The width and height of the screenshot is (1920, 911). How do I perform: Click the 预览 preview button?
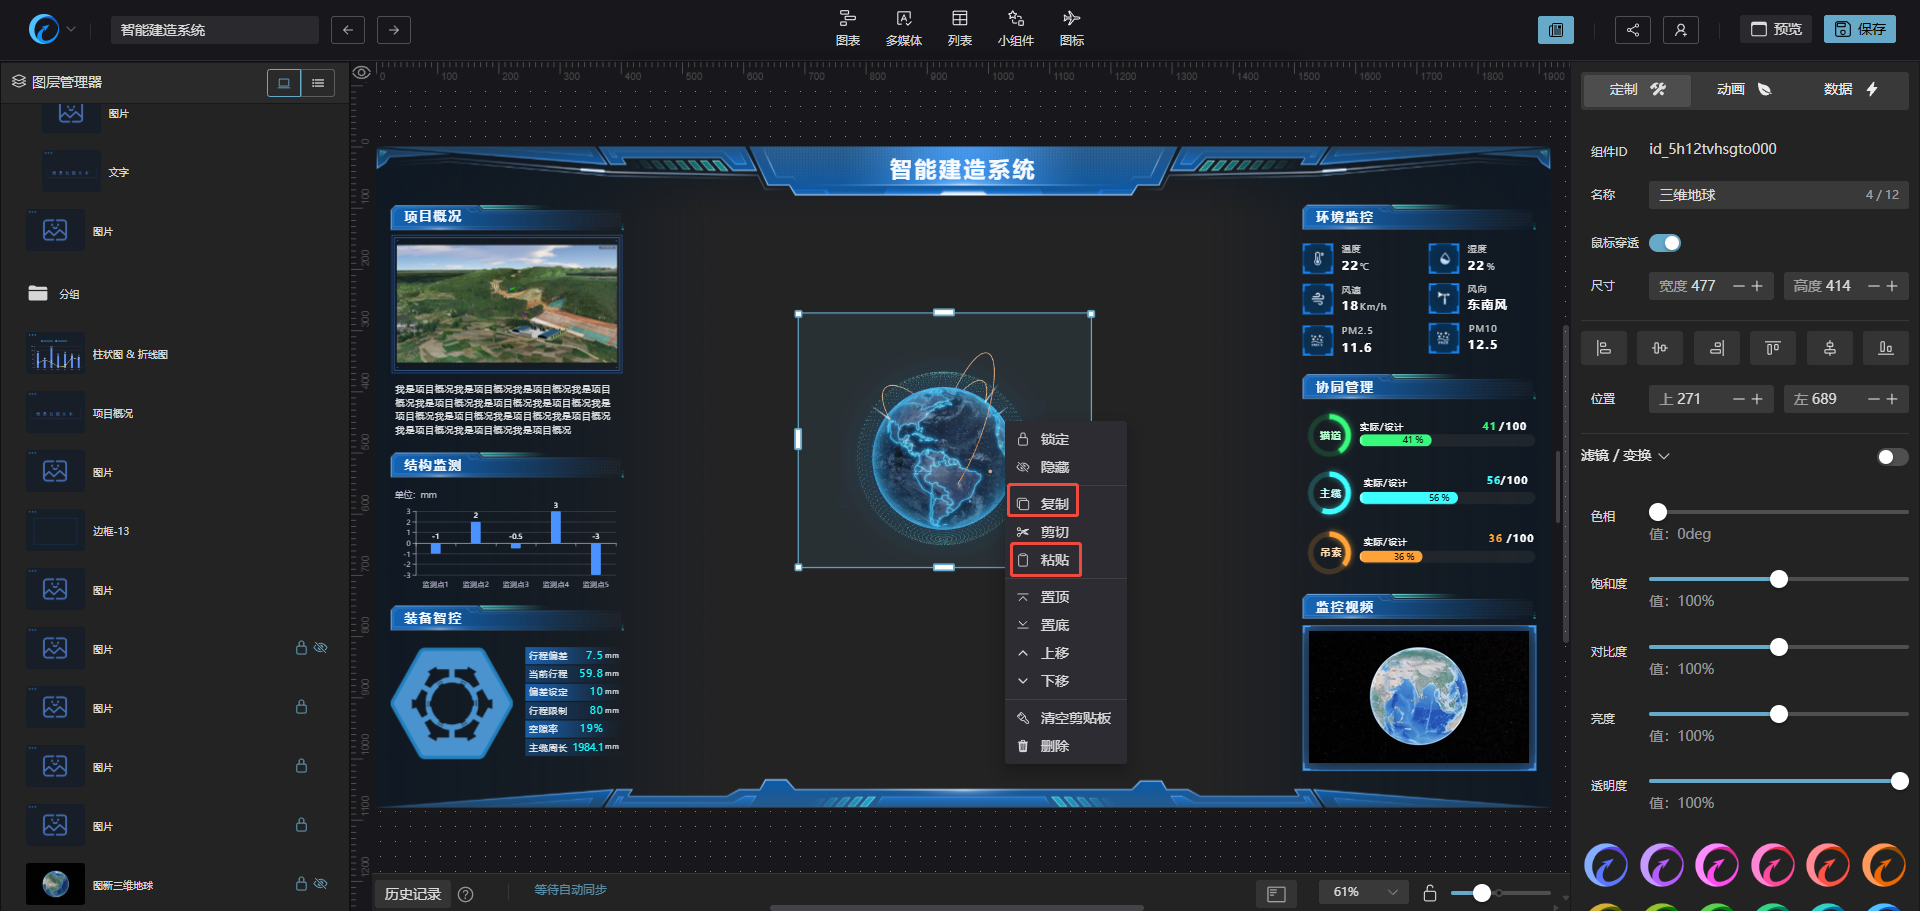[1776, 30]
